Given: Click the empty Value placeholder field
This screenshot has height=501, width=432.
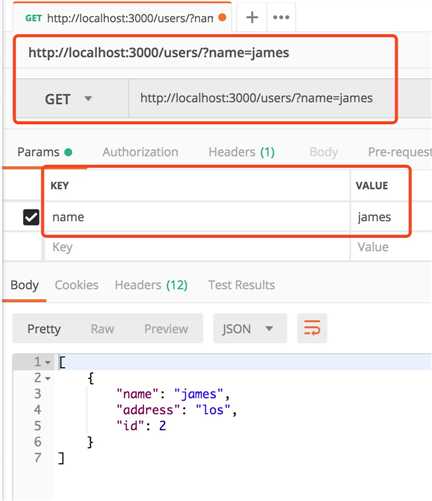Looking at the screenshot, I should coord(391,247).
